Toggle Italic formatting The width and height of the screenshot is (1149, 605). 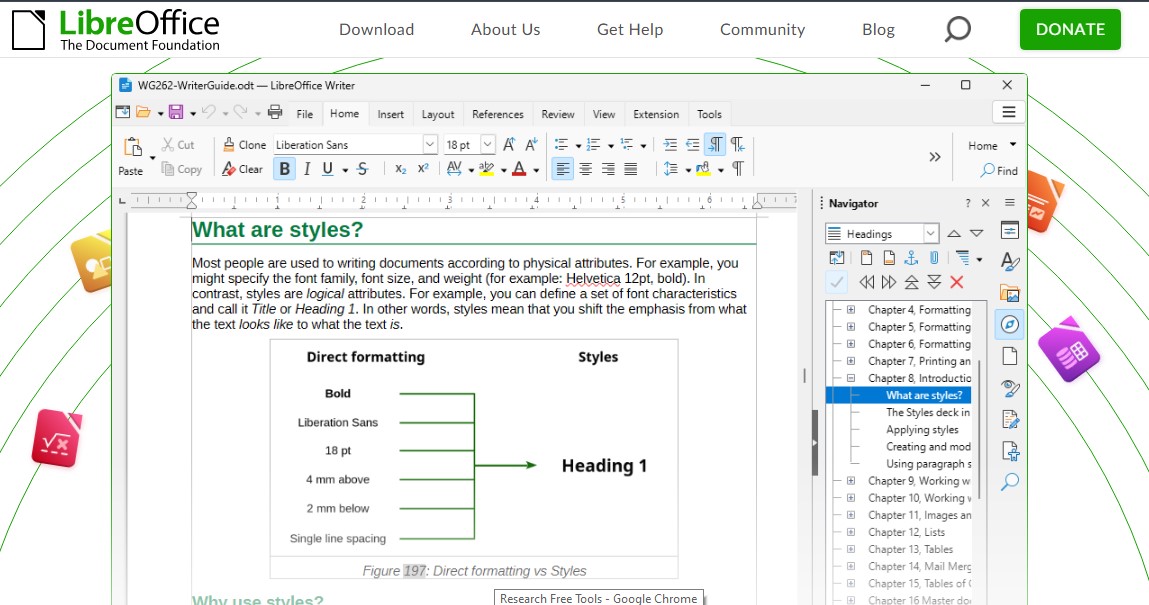click(307, 169)
